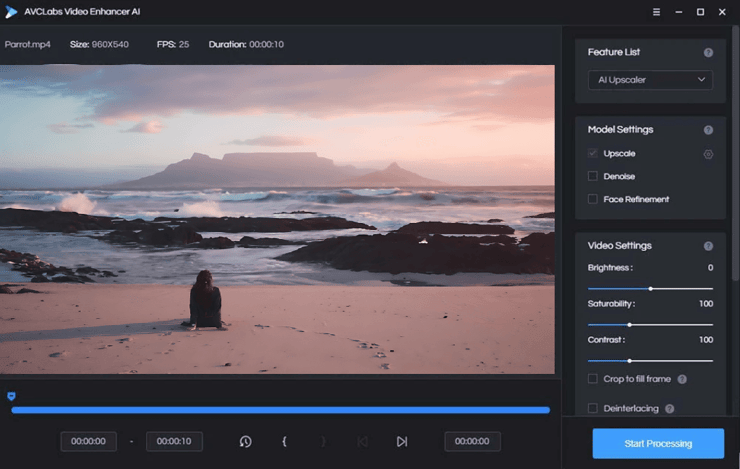Click the AVCLabs app logo icon
Viewport: 740px width, 469px height.
tap(11, 12)
